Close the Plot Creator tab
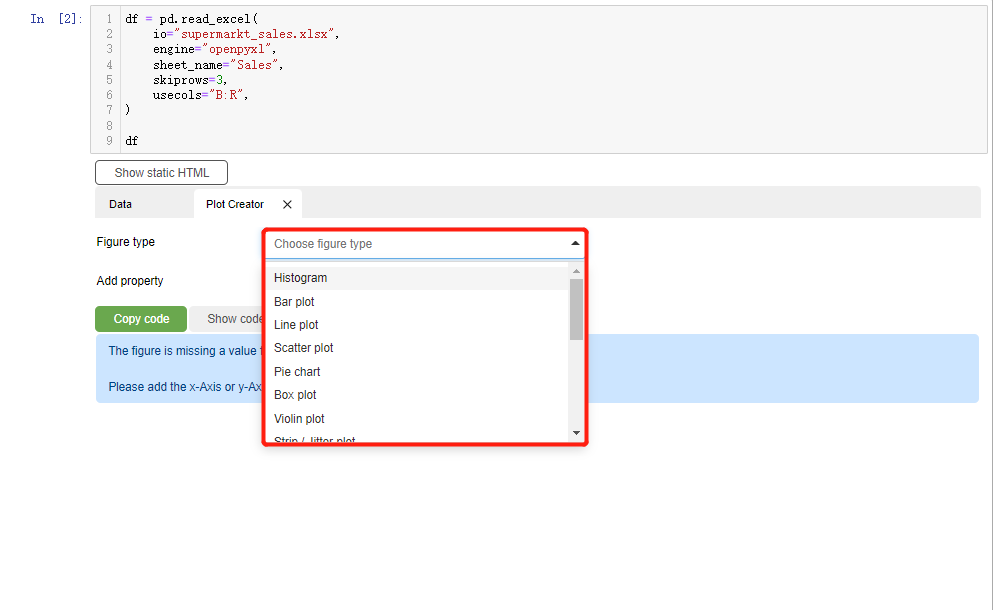 [287, 204]
